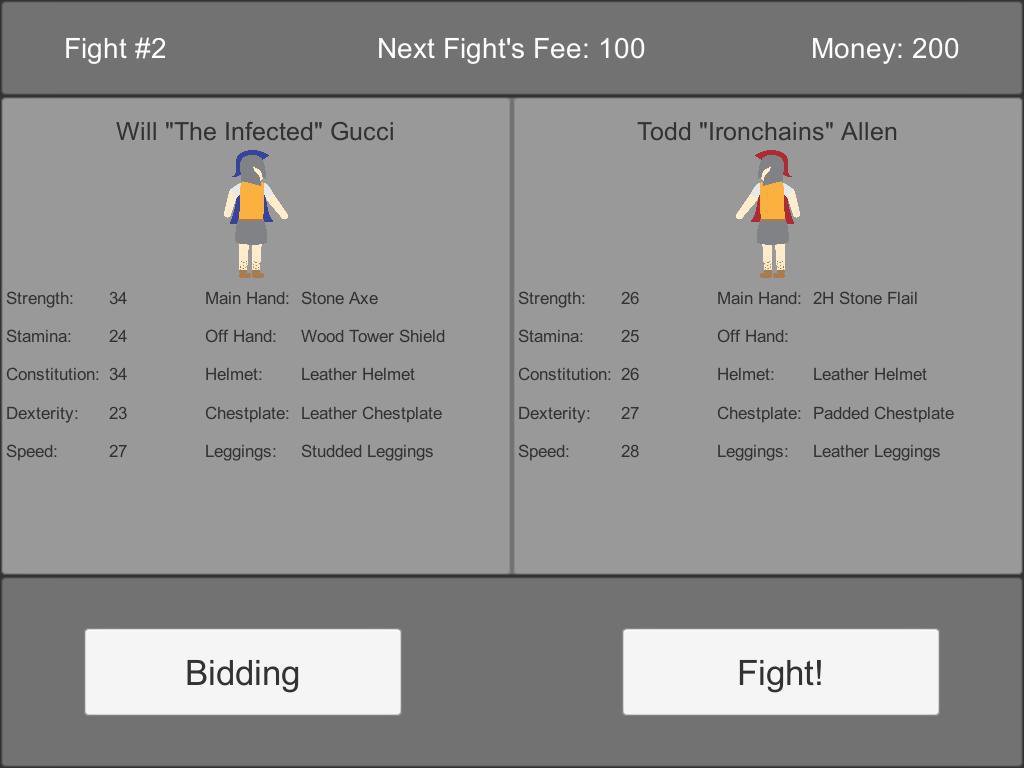Click Padded Chestplate on Todd's panel

click(884, 413)
